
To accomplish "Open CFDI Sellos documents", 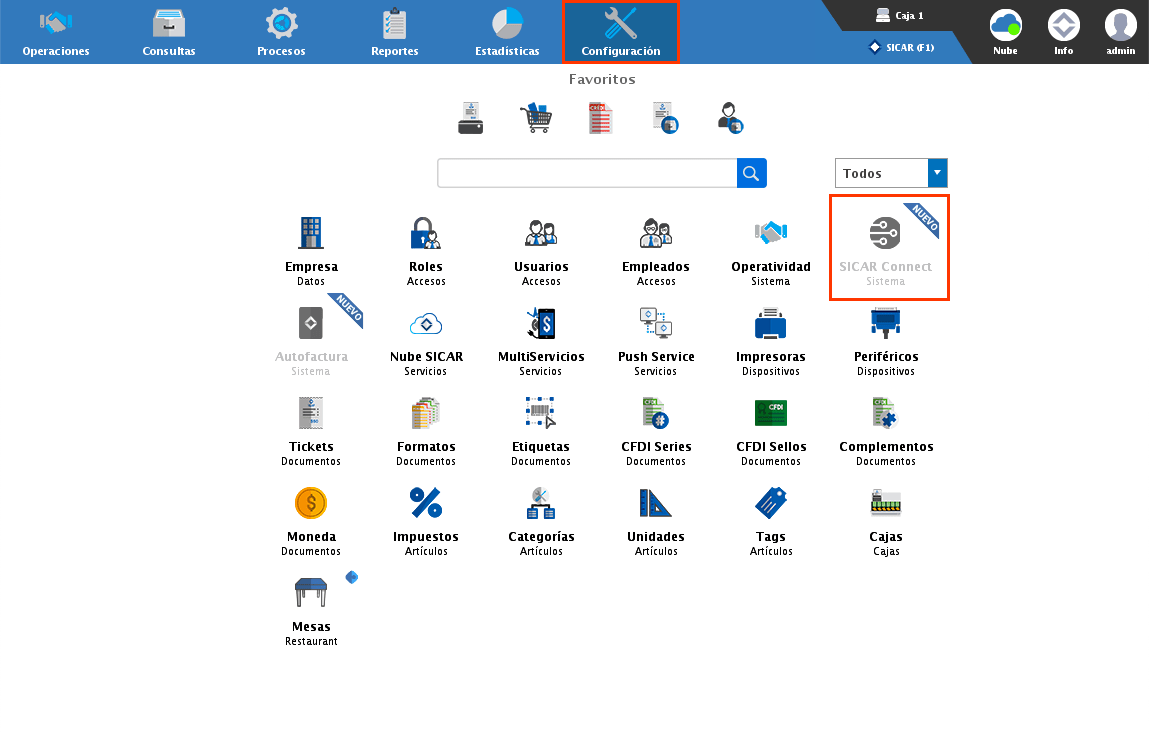I will pos(770,414).
